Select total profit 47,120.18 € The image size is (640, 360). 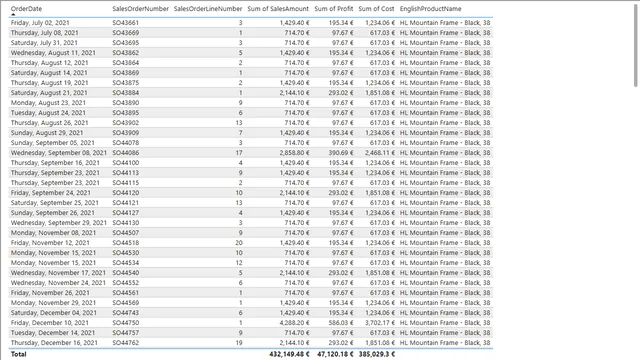click(x=335, y=354)
